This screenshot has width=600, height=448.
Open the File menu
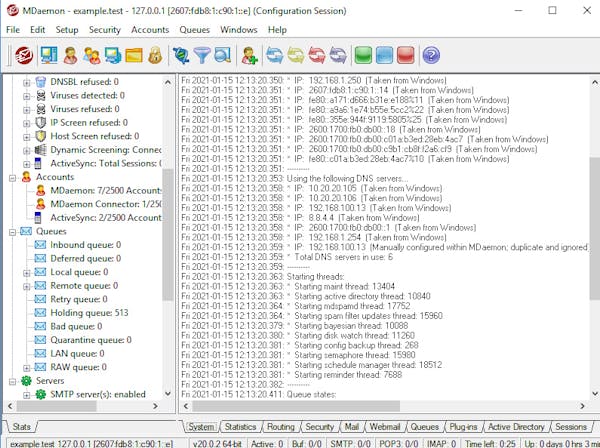pyautogui.click(x=13, y=30)
